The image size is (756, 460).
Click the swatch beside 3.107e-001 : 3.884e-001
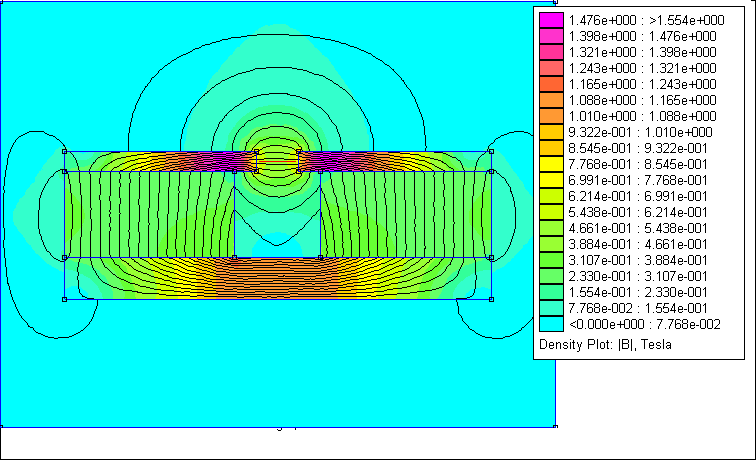tap(551, 260)
